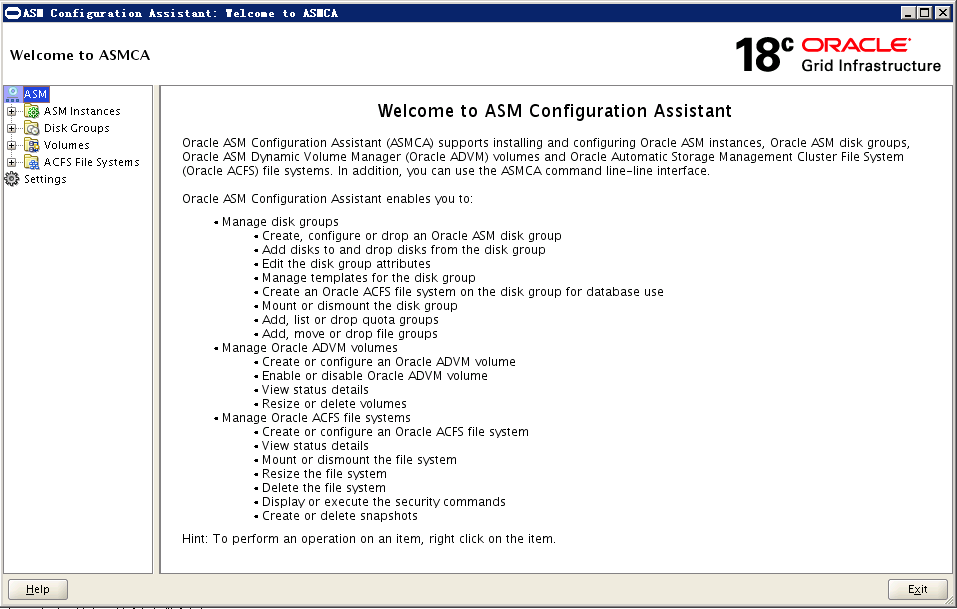Click 'Resize or delete volumes' text
The height and width of the screenshot is (609, 957).
click(x=334, y=404)
